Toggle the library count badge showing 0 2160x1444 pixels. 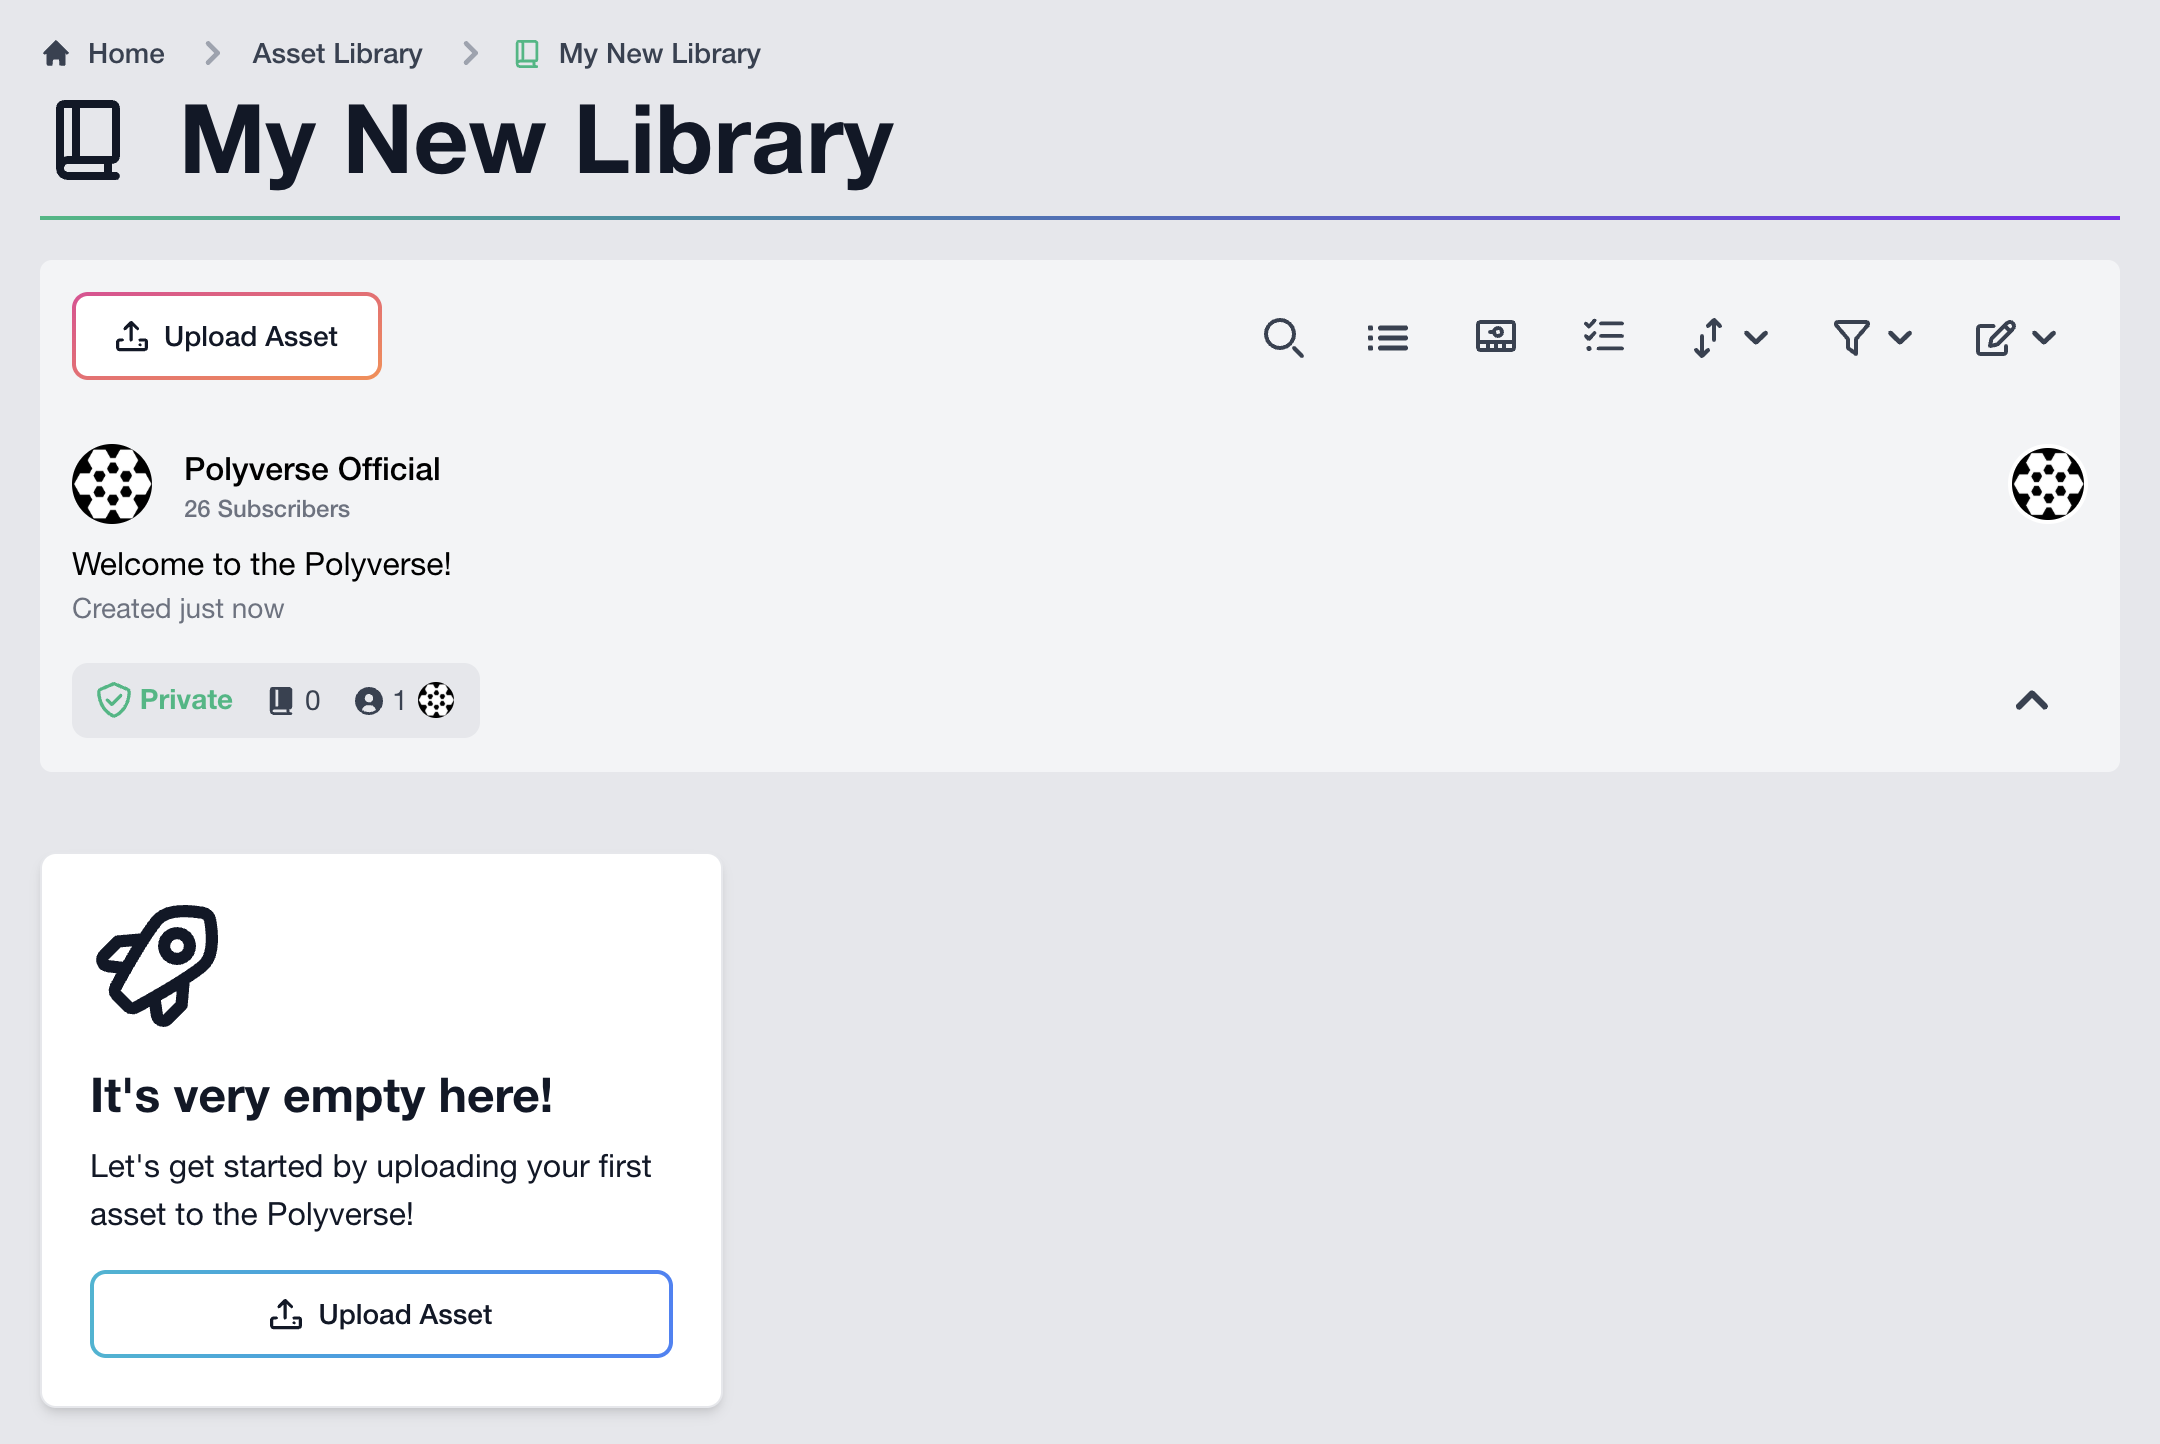(293, 700)
